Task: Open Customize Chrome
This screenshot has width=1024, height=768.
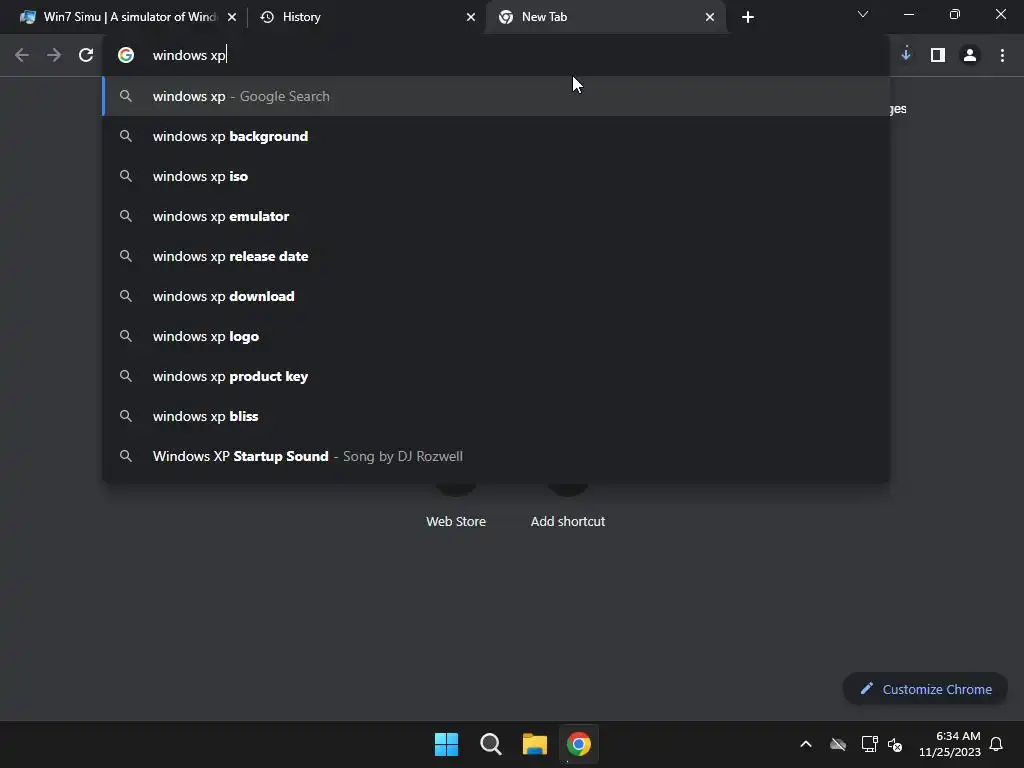Action: click(x=925, y=689)
